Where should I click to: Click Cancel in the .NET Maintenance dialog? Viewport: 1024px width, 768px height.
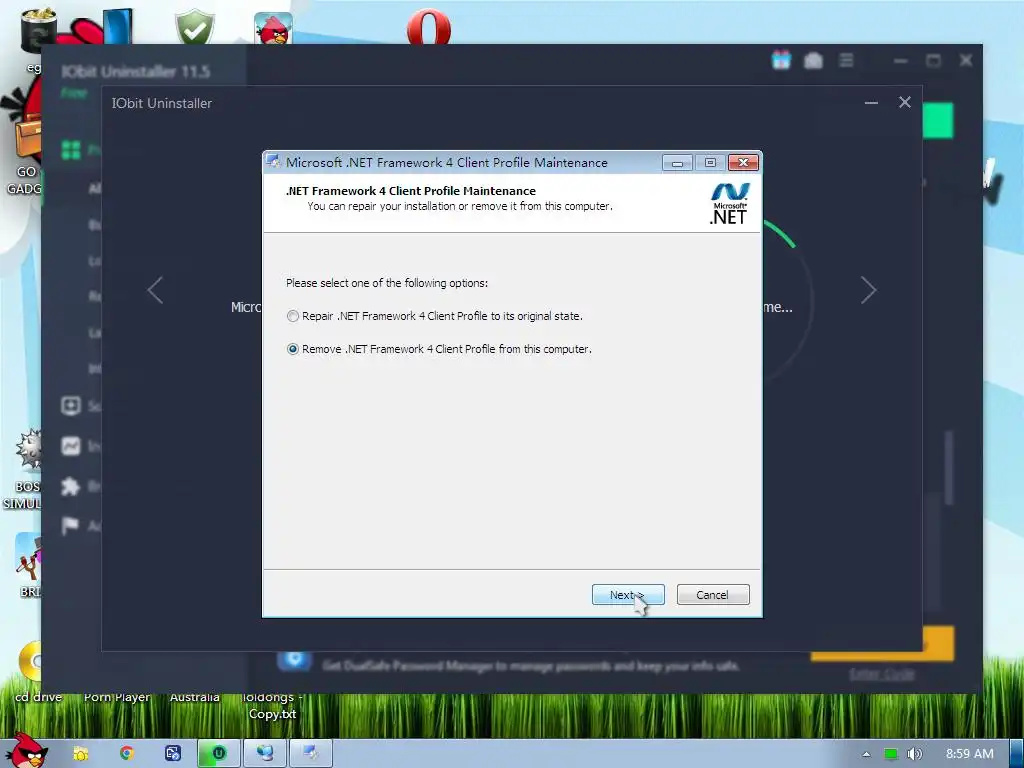[x=713, y=595]
